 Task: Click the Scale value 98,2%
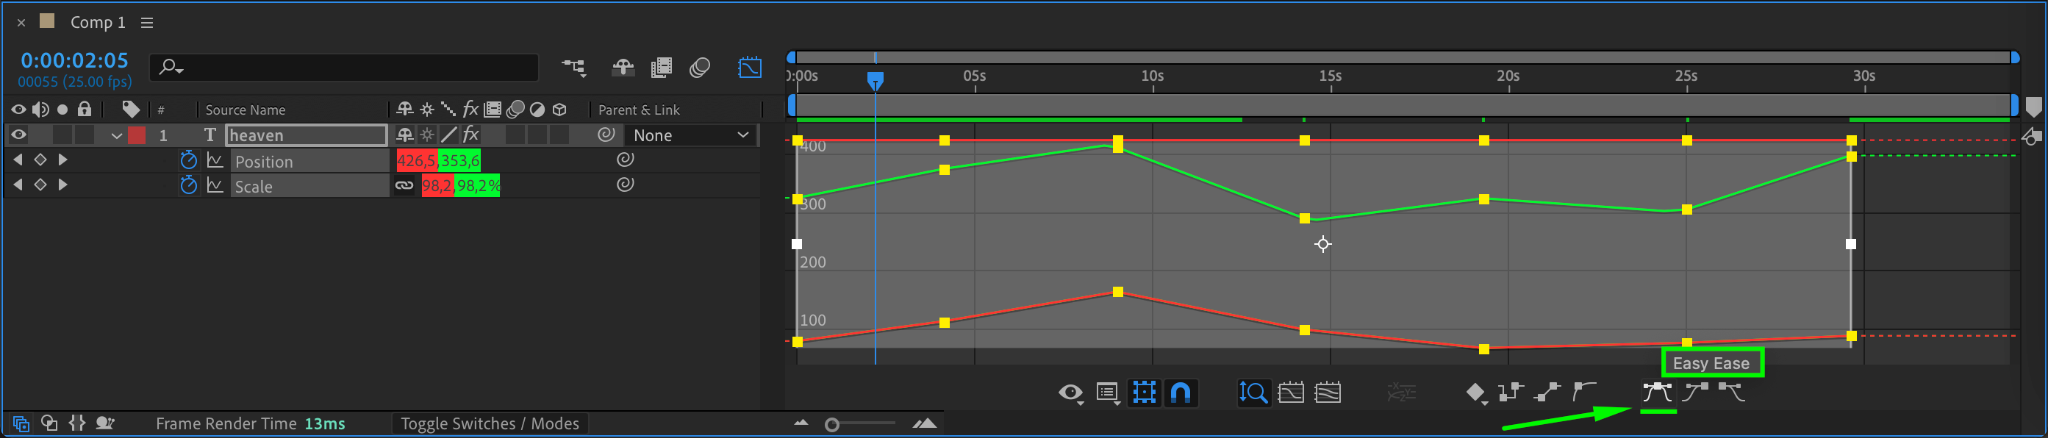[x=478, y=185]
